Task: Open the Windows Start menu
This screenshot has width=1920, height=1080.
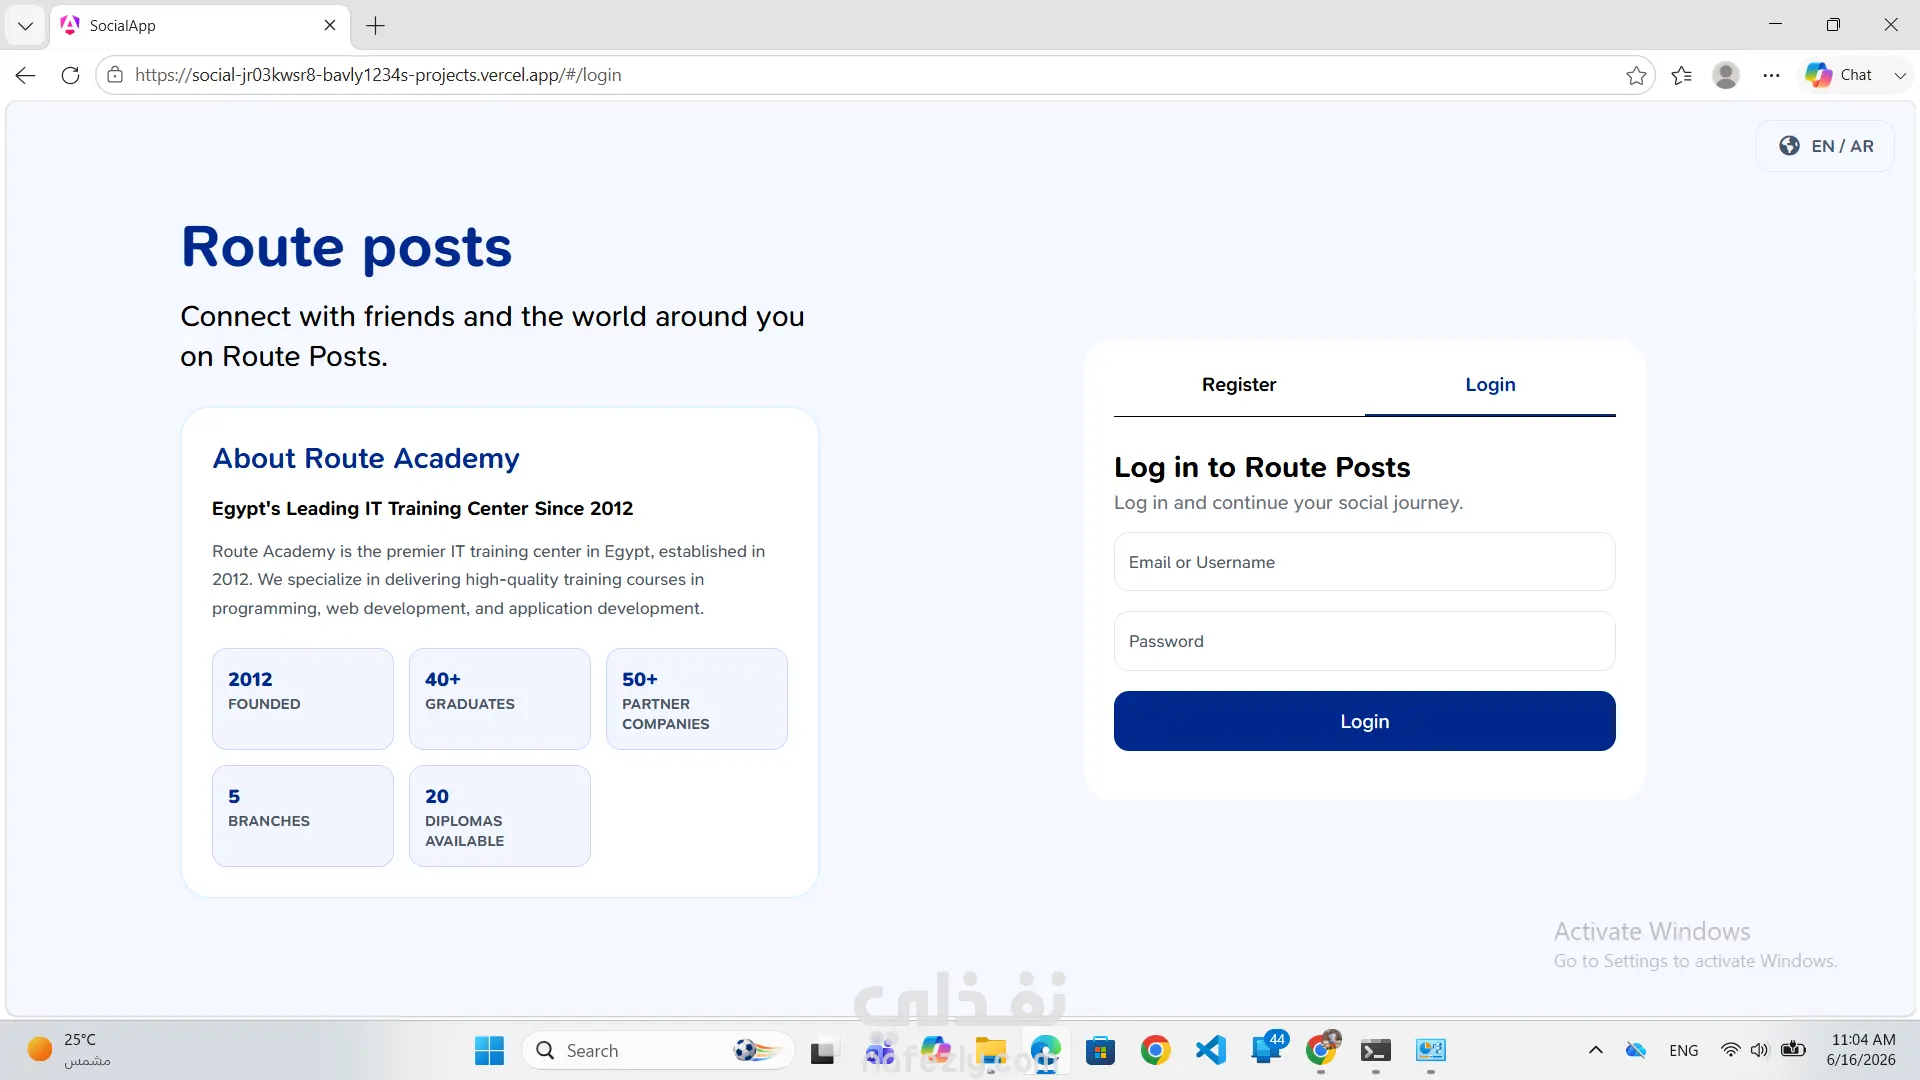Action: tap(489, 1050)
